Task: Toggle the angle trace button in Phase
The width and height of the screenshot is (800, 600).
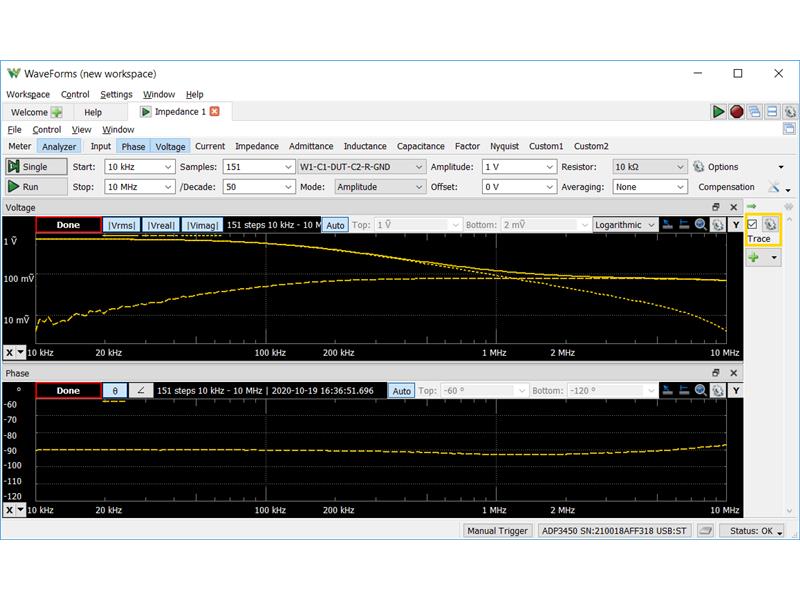Action: click(141, 391)
